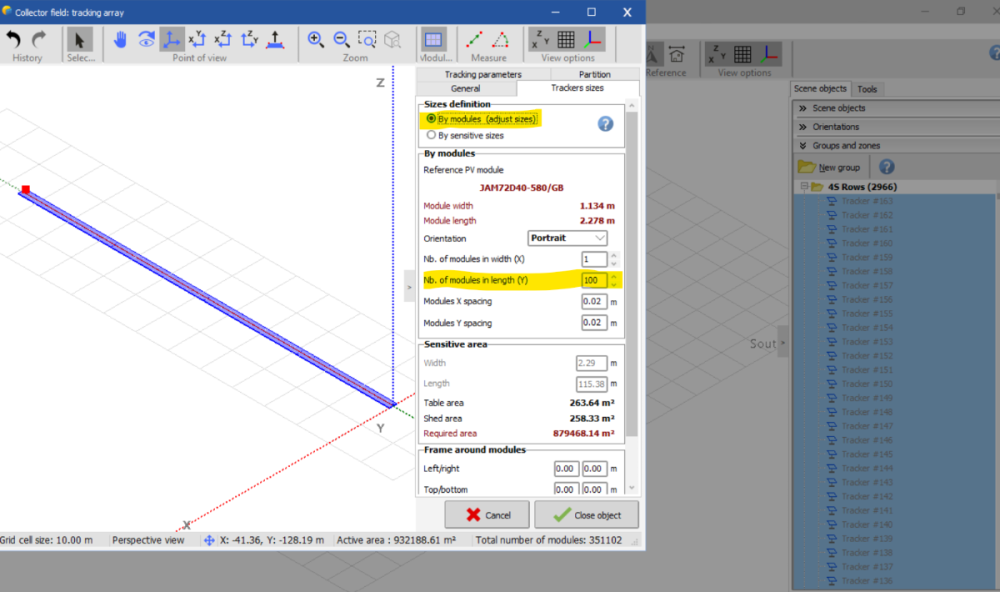Expand the Scene objects section
1000x592 pixels.
coord(803,108)
